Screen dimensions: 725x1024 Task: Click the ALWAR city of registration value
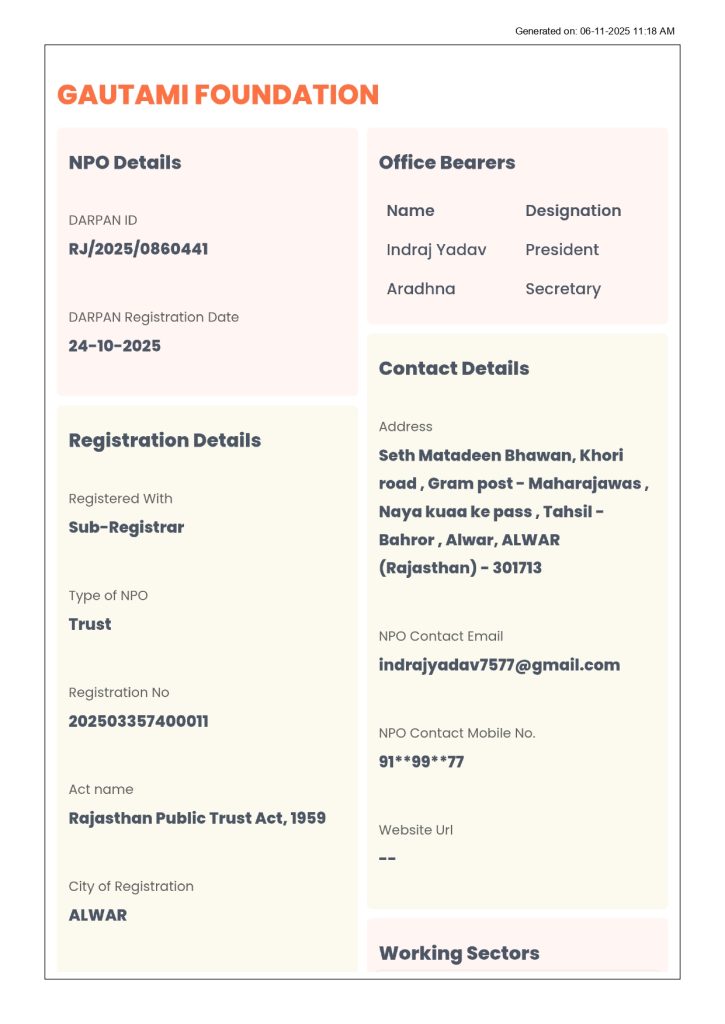coord(98,915)
